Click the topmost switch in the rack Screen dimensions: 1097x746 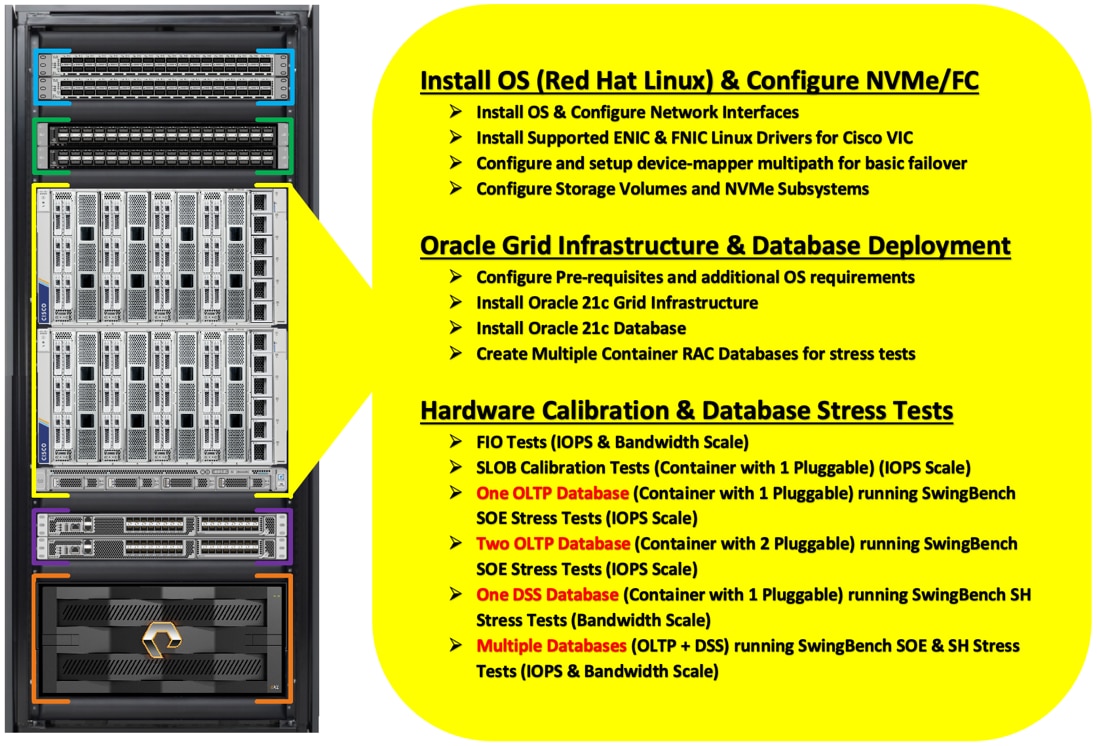162,65
